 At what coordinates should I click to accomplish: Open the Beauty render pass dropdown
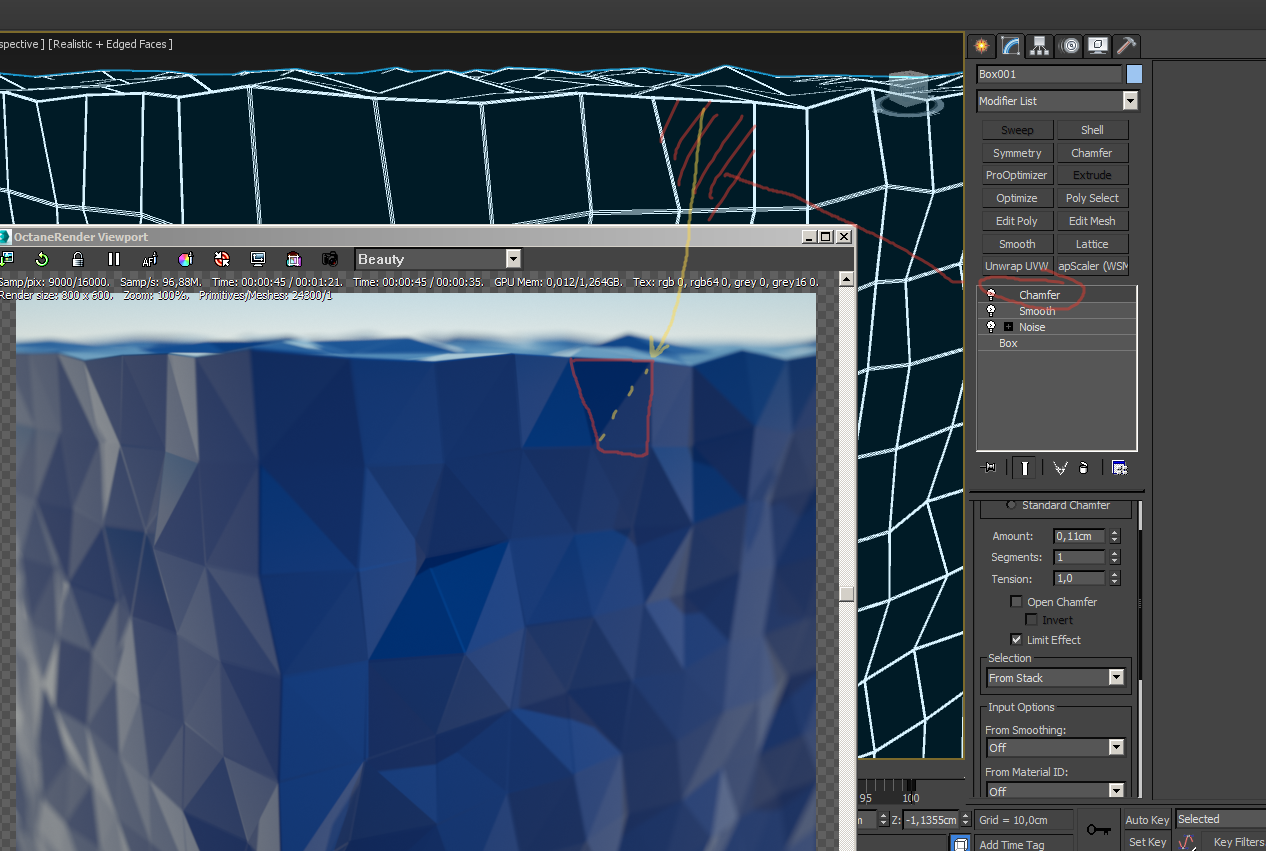click(x=513, y=259)
